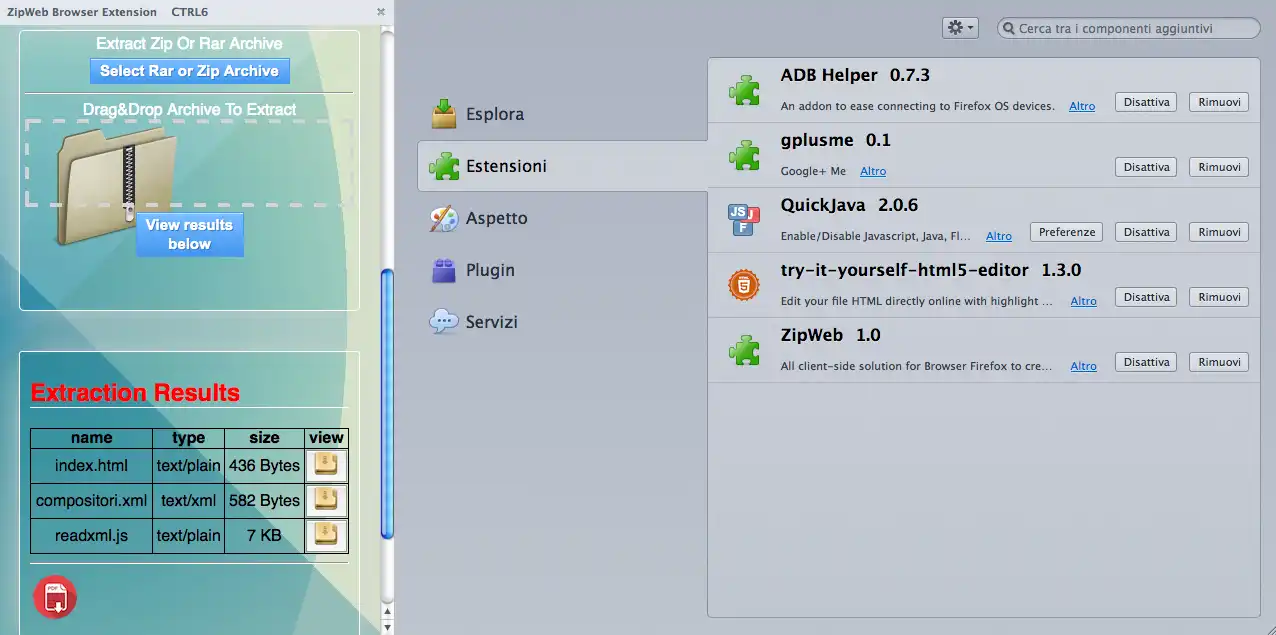This screenshot has height=635, width=1276.
Task: Open the gear tools dropdown menu
Action: 960,28
